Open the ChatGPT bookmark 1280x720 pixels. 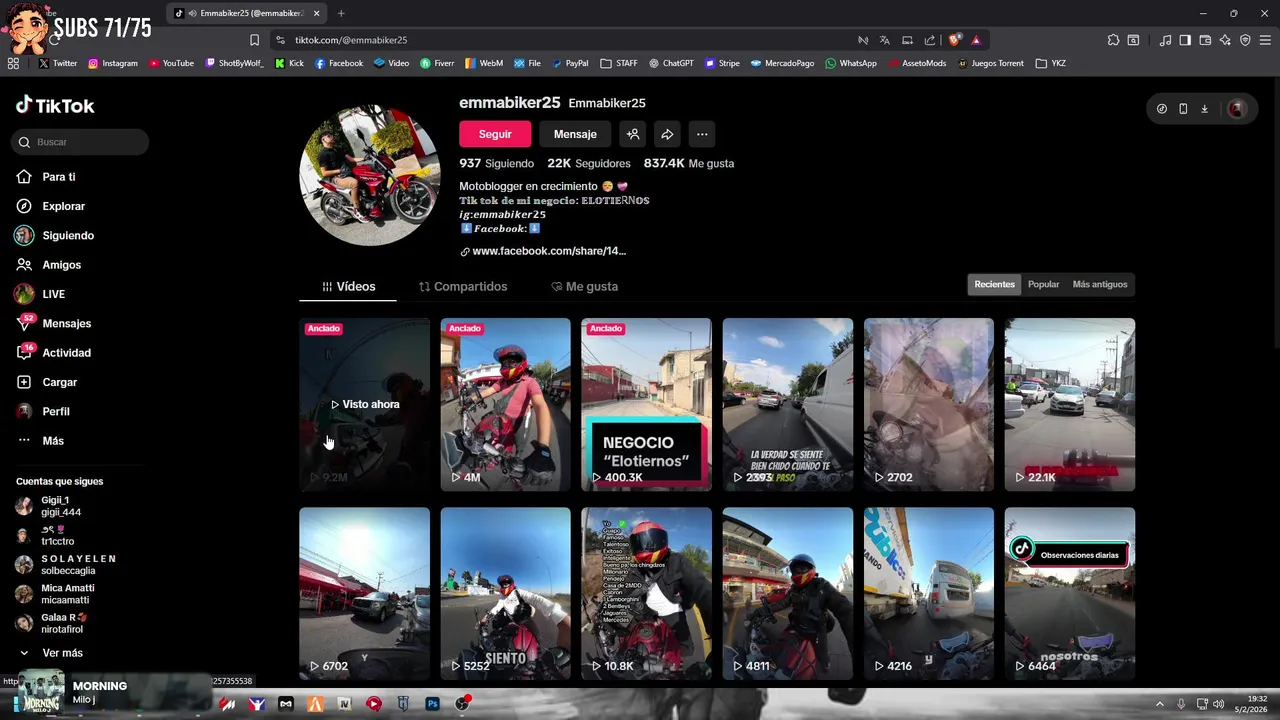671,63
